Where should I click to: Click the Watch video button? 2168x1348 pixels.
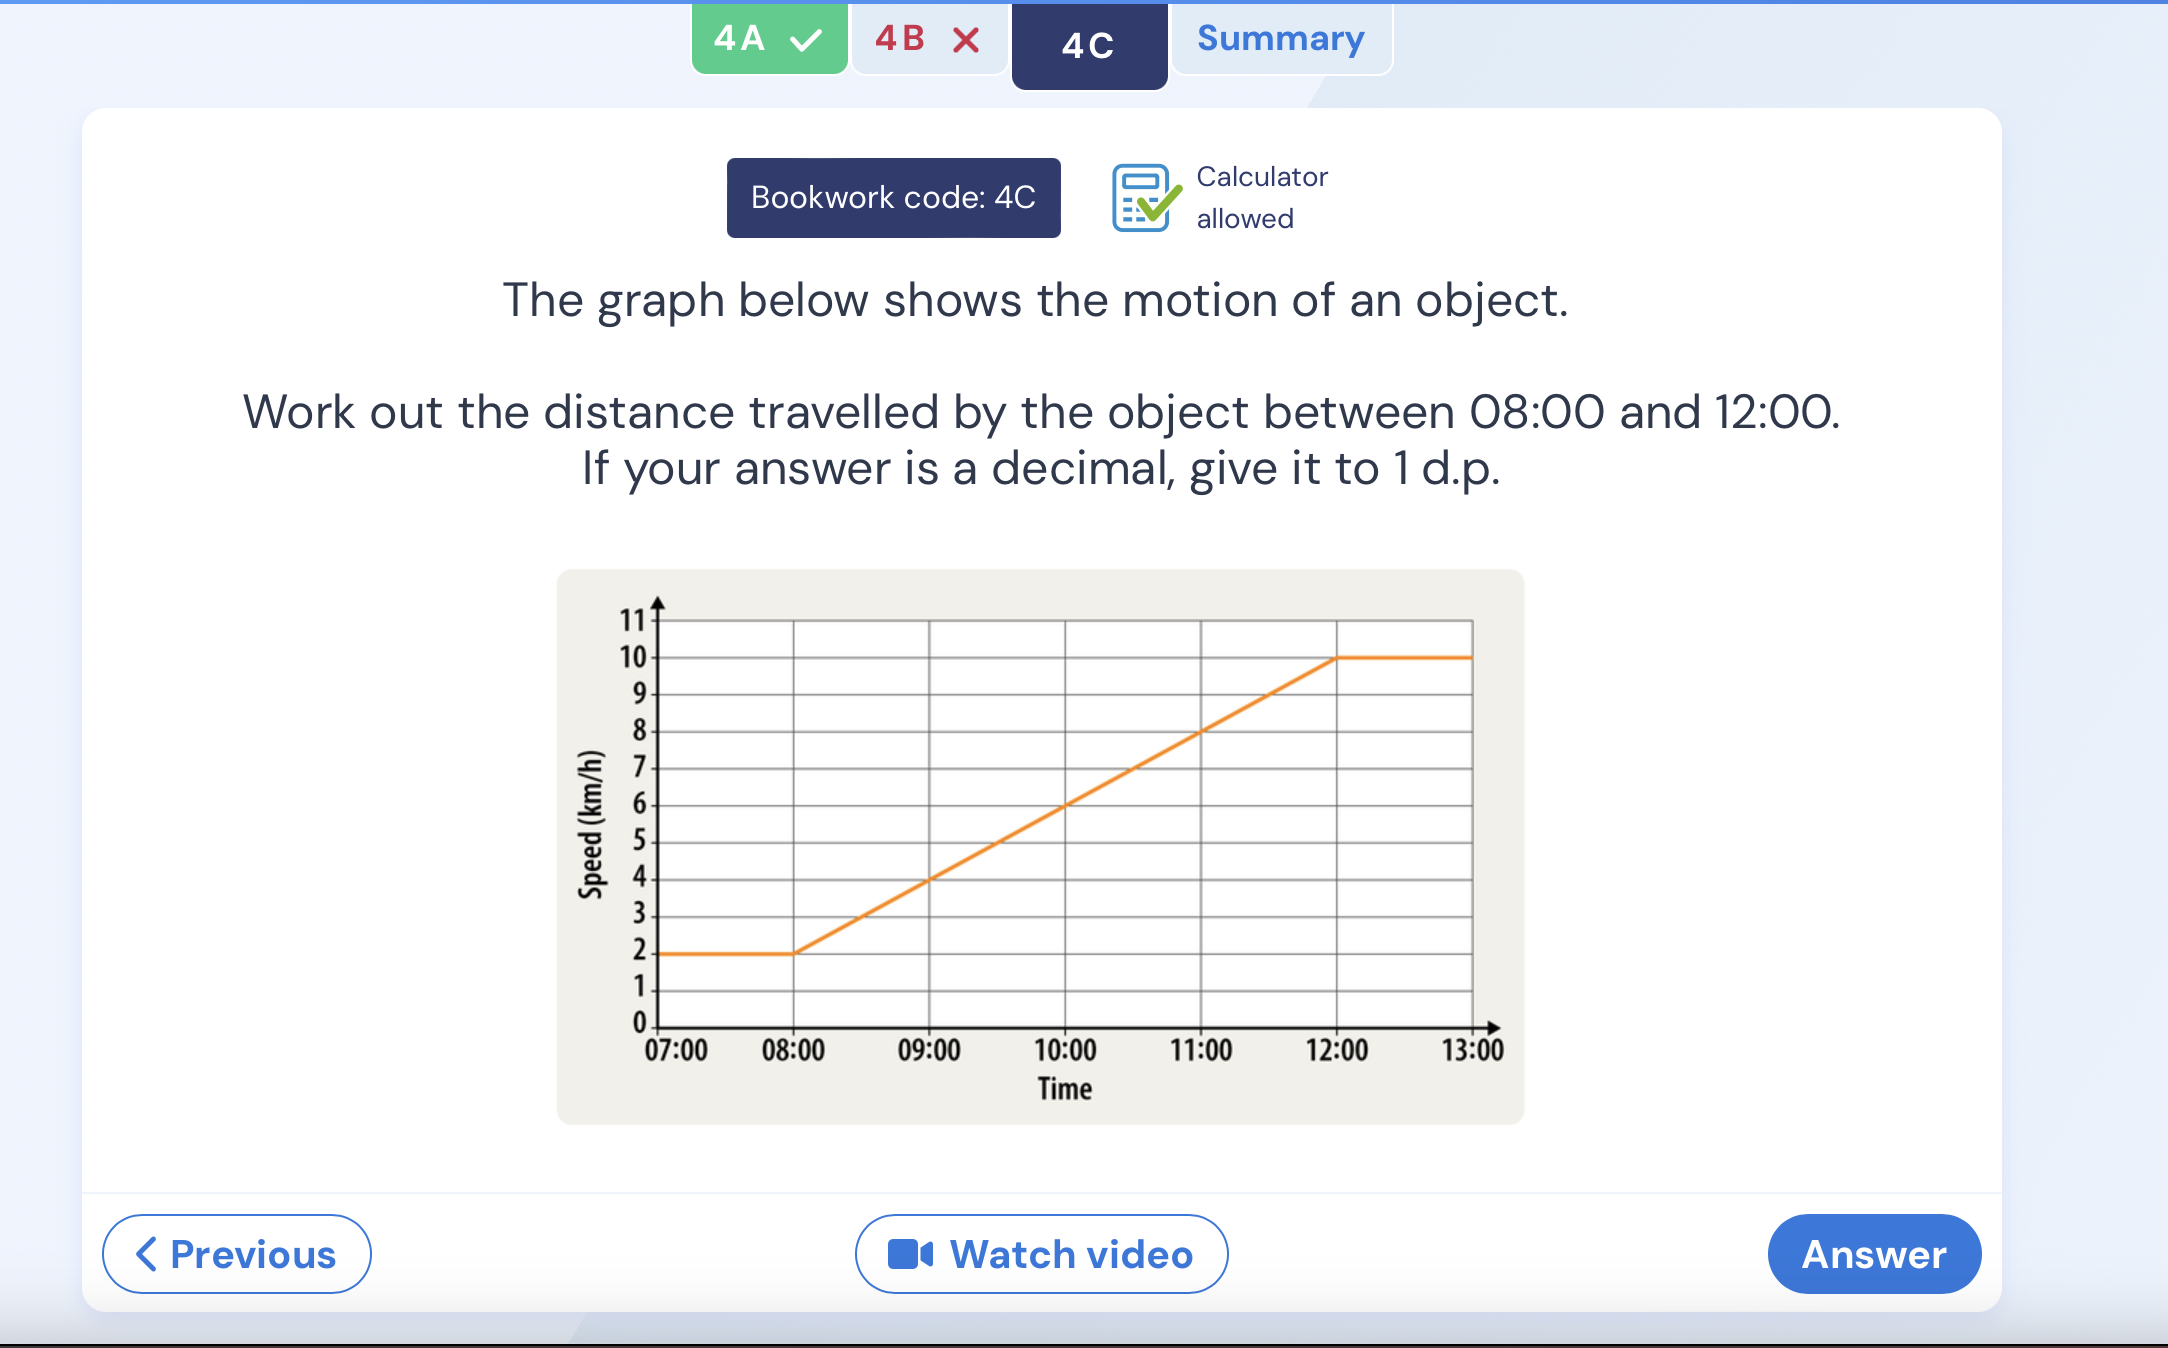[1041, 1254]
